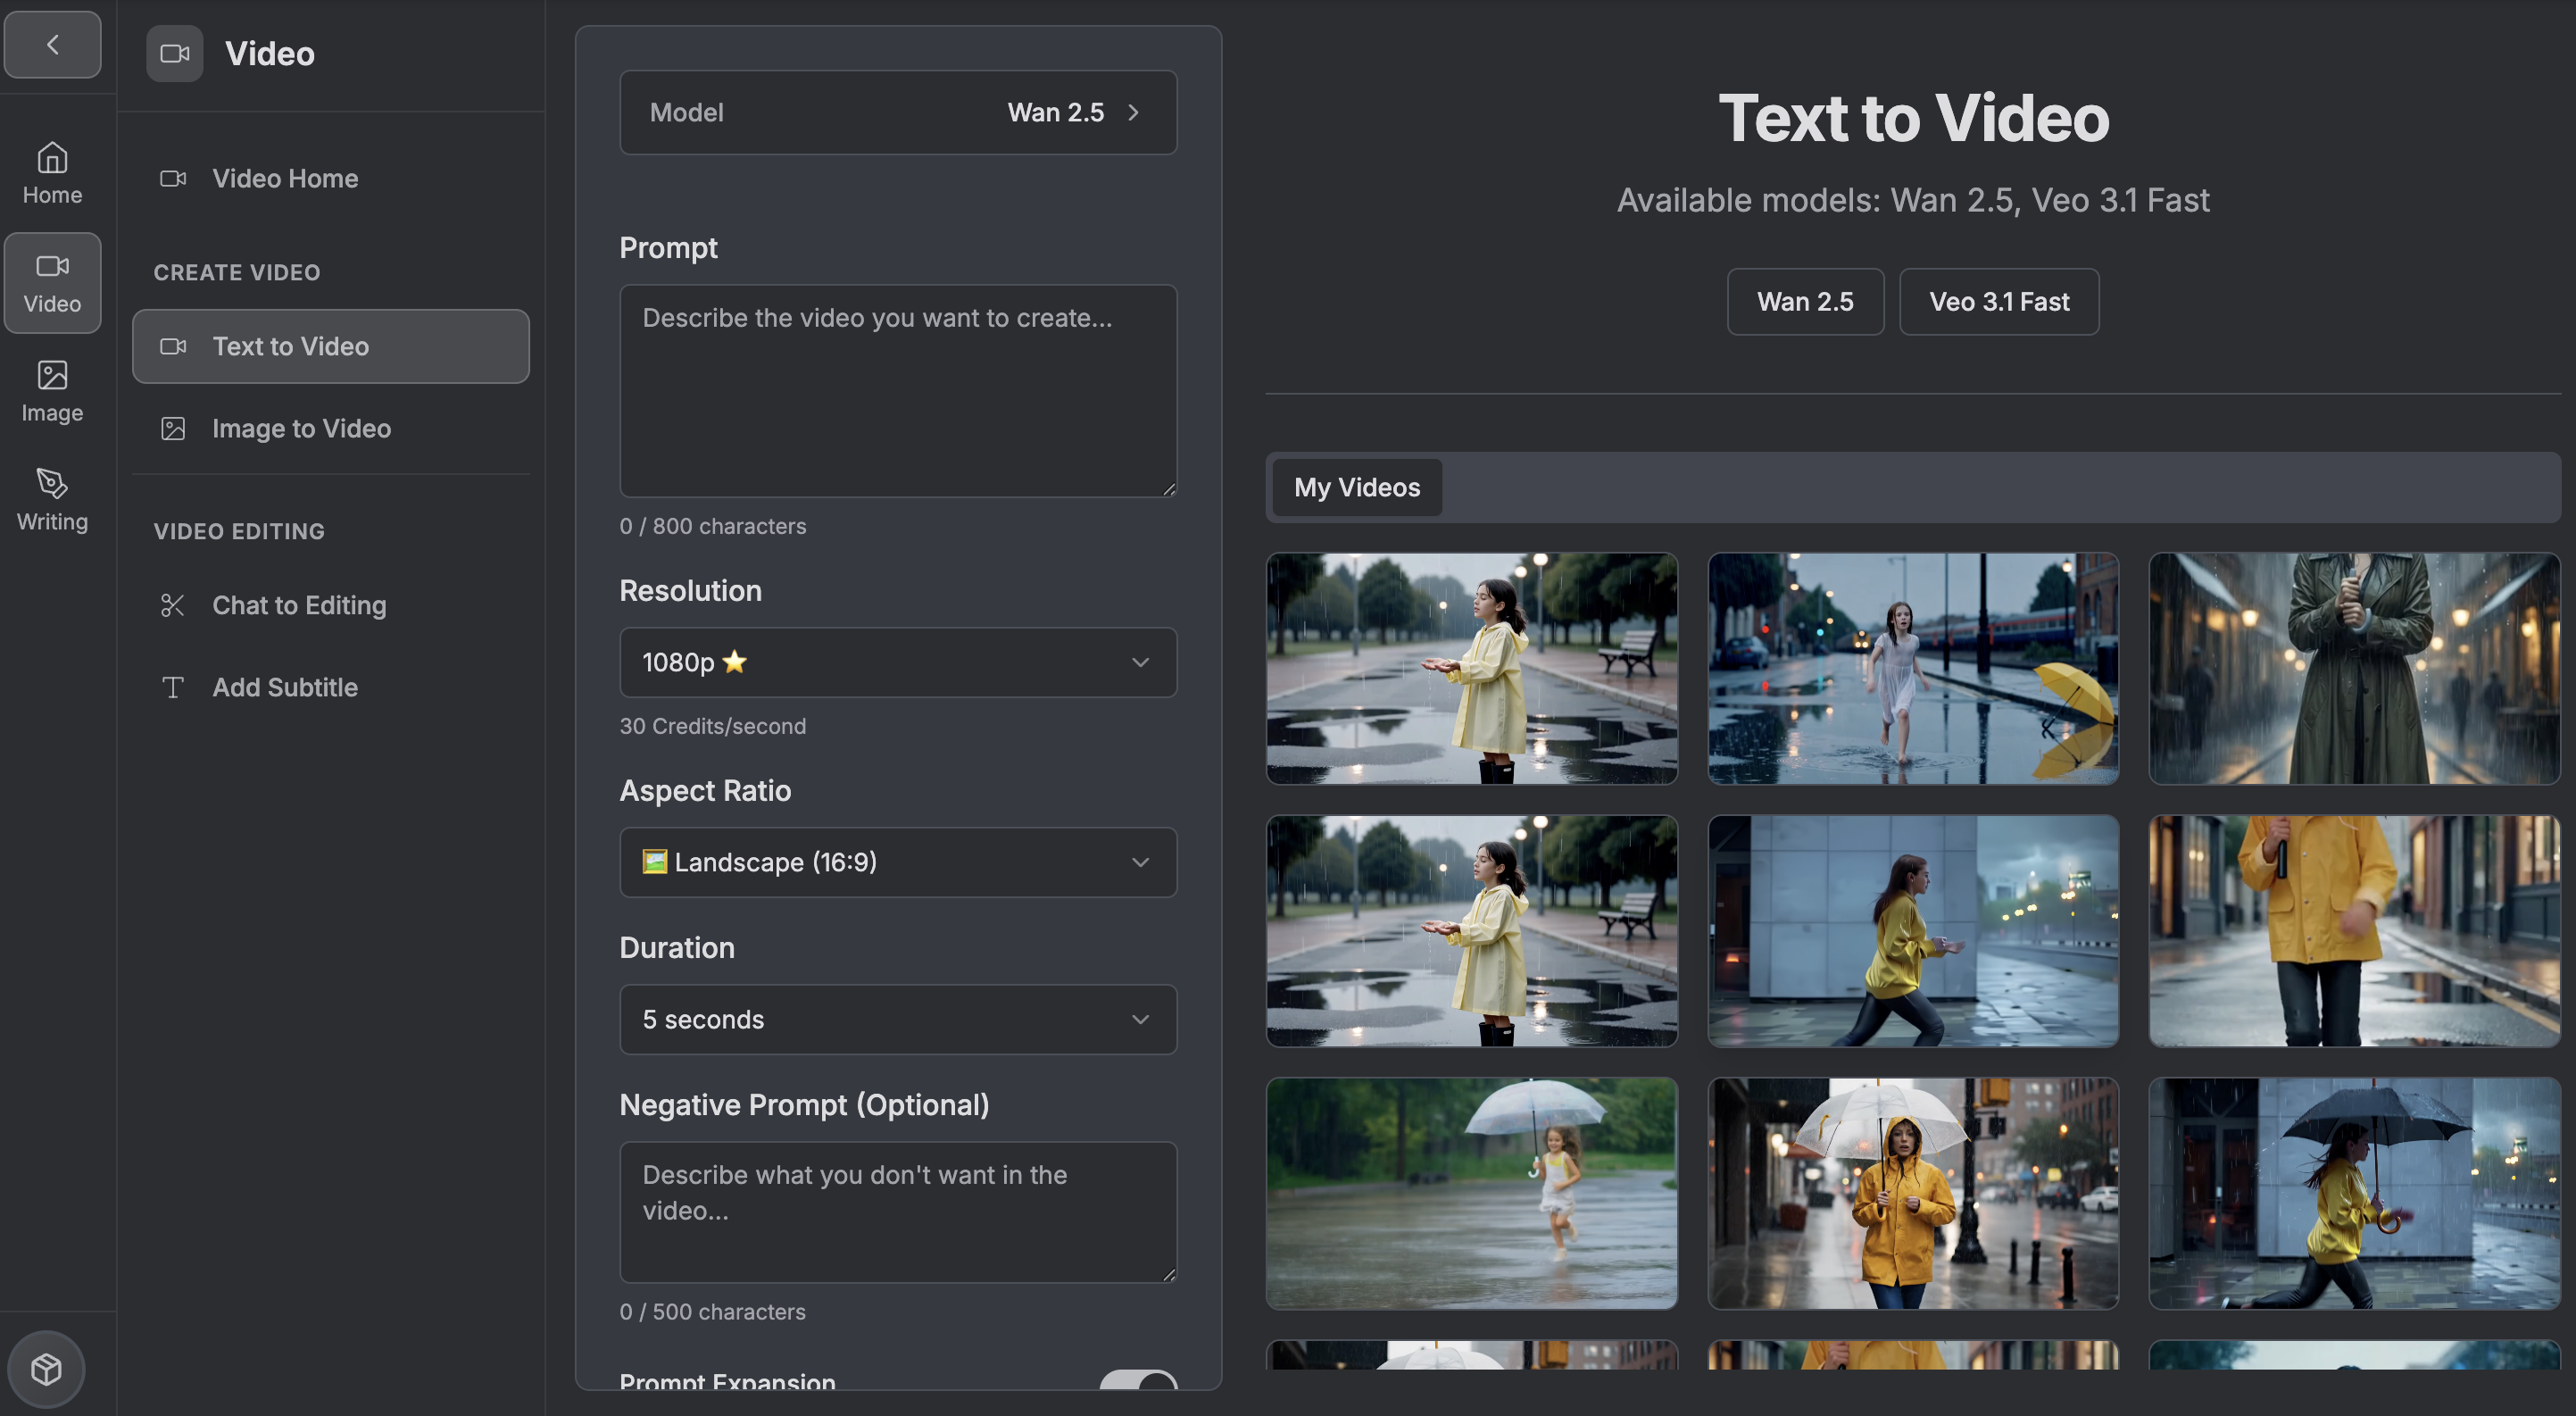
Task: Open the Model selector showing Wan 2.5
Action: click(x=897, y=112)
